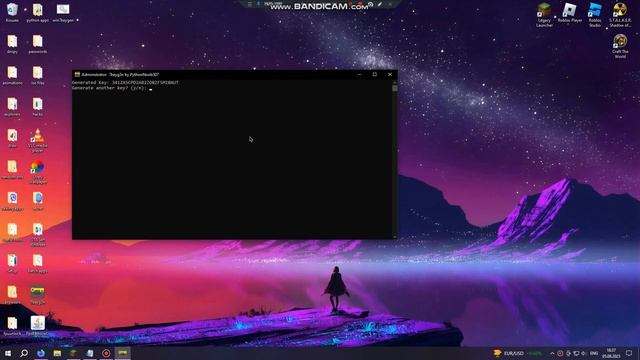Click the ENG language indicator in tray

tap(594, 353)
